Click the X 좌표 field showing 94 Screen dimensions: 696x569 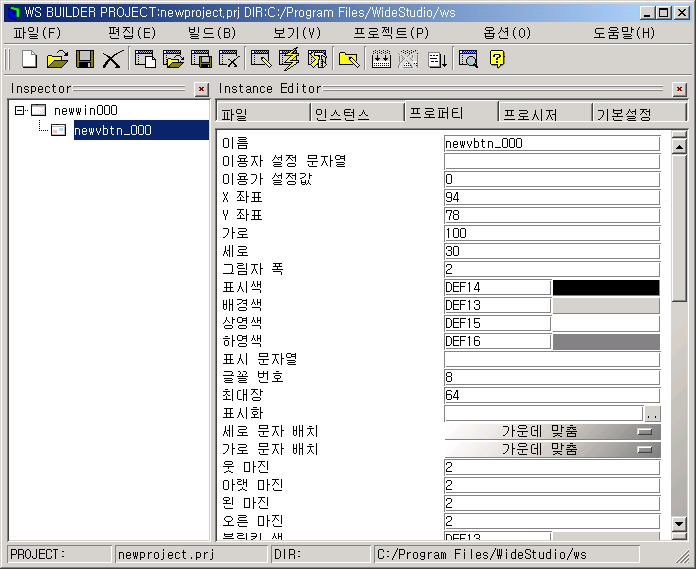[x=552, y=198]
